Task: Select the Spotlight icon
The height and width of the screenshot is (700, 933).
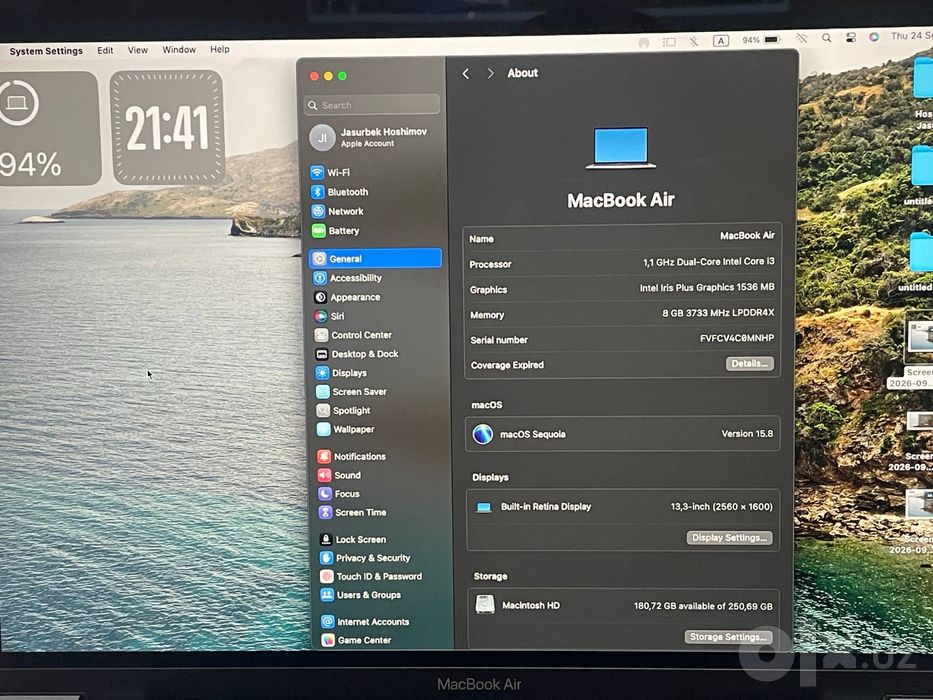Action: pyautogui.click(x=323, y=411)
